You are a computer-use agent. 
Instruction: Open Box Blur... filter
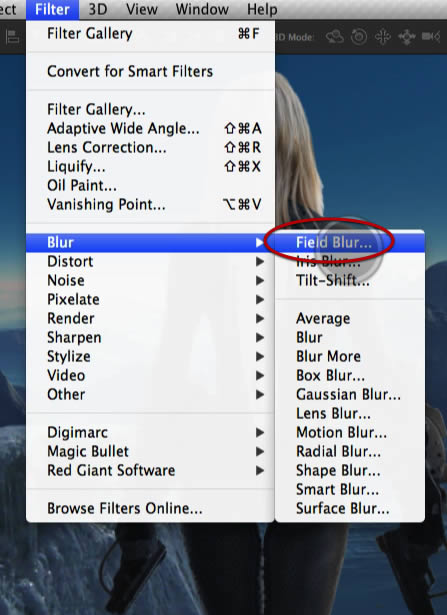click(350, 375)
